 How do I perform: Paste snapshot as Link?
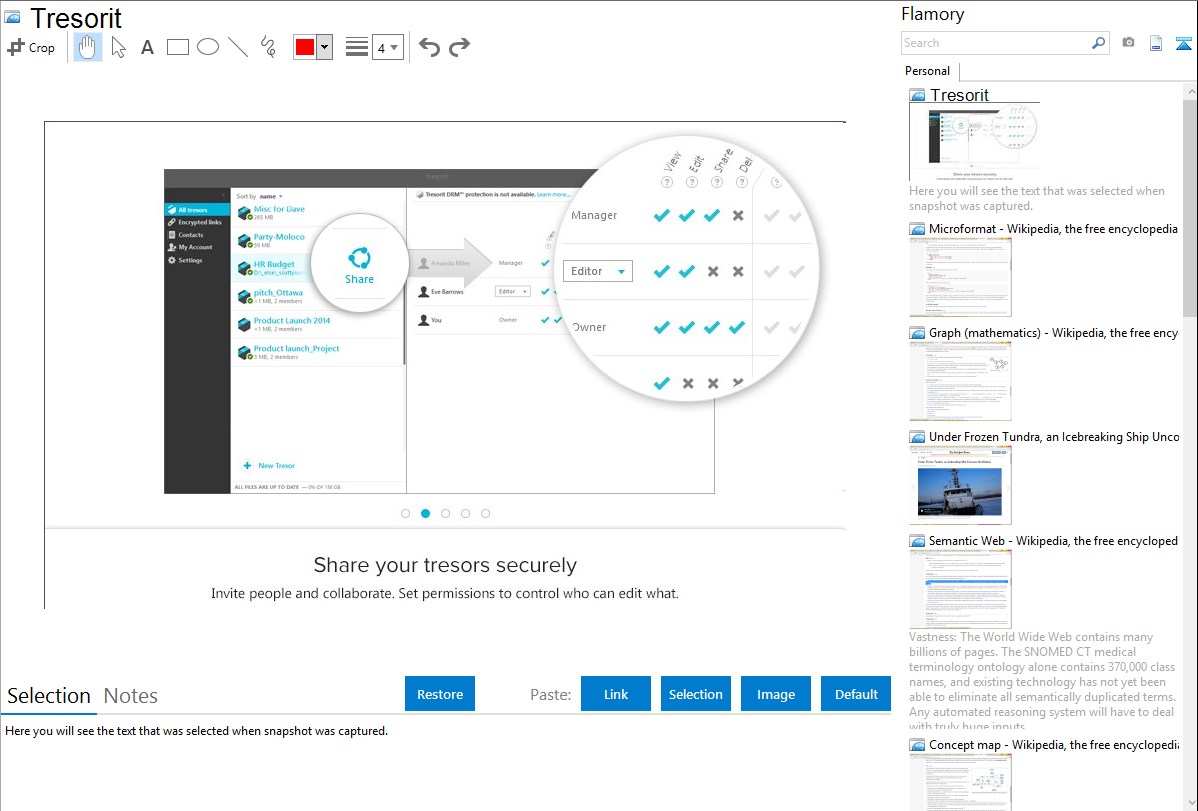(616, 694)
